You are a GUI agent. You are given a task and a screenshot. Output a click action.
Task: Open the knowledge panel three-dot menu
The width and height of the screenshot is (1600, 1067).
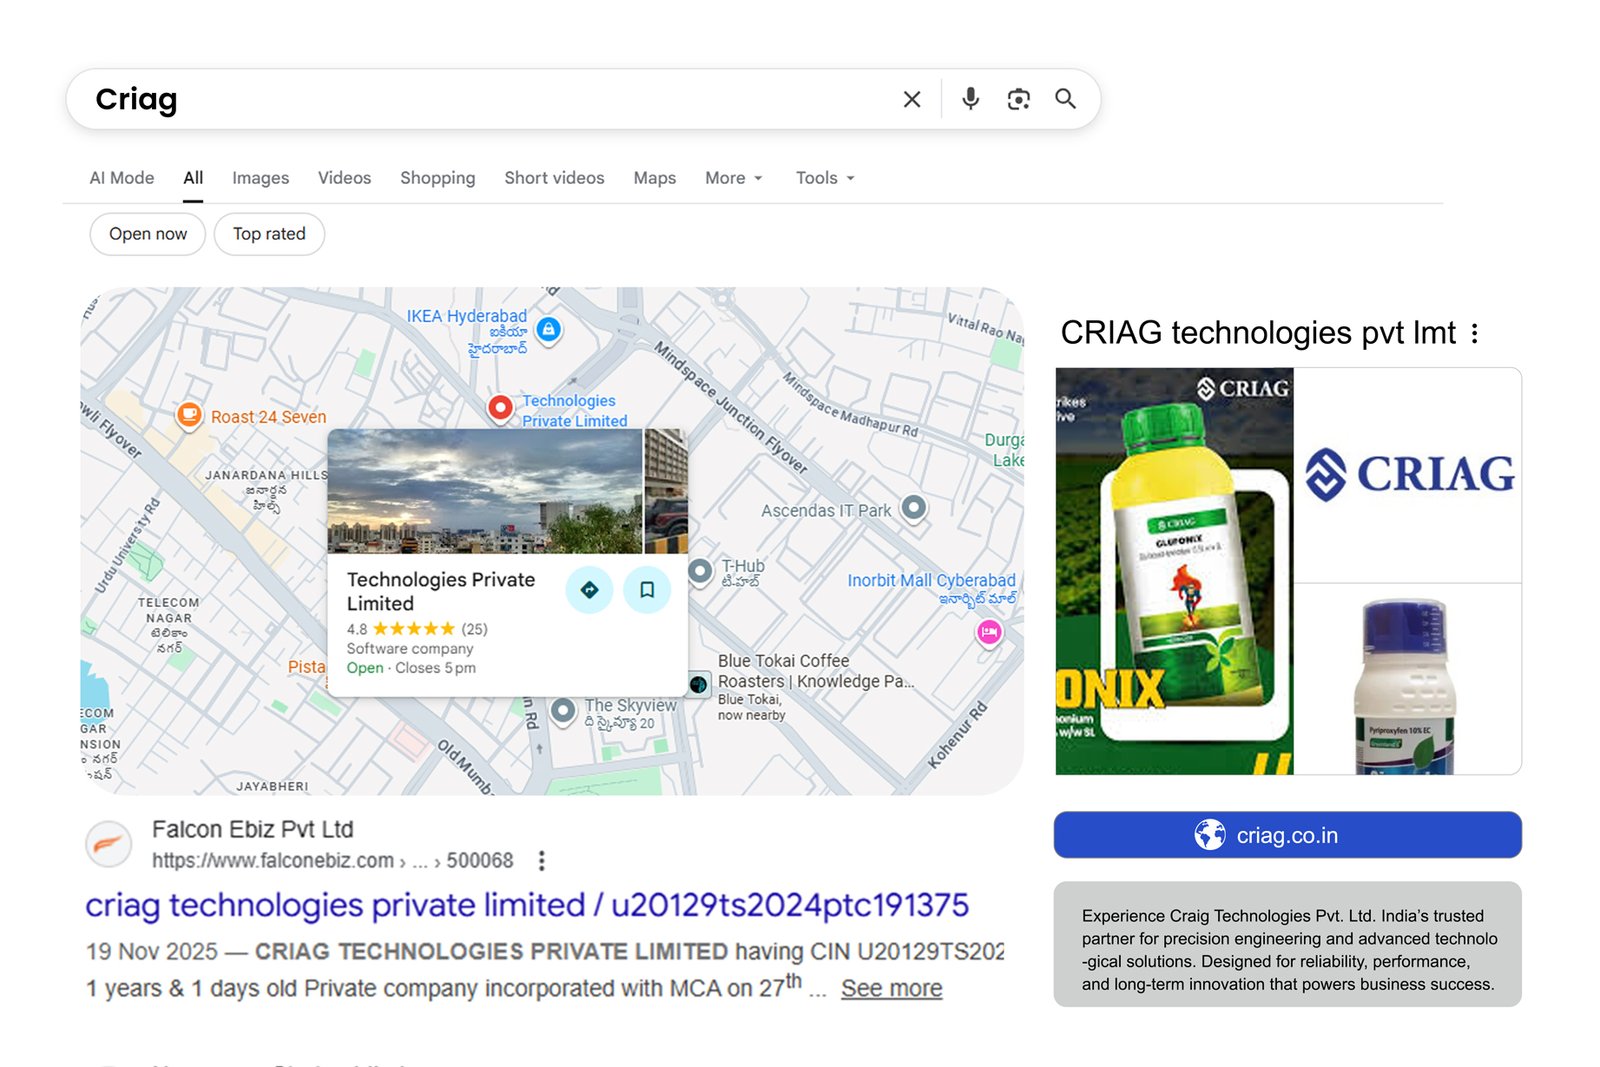tap(1474, 333)
